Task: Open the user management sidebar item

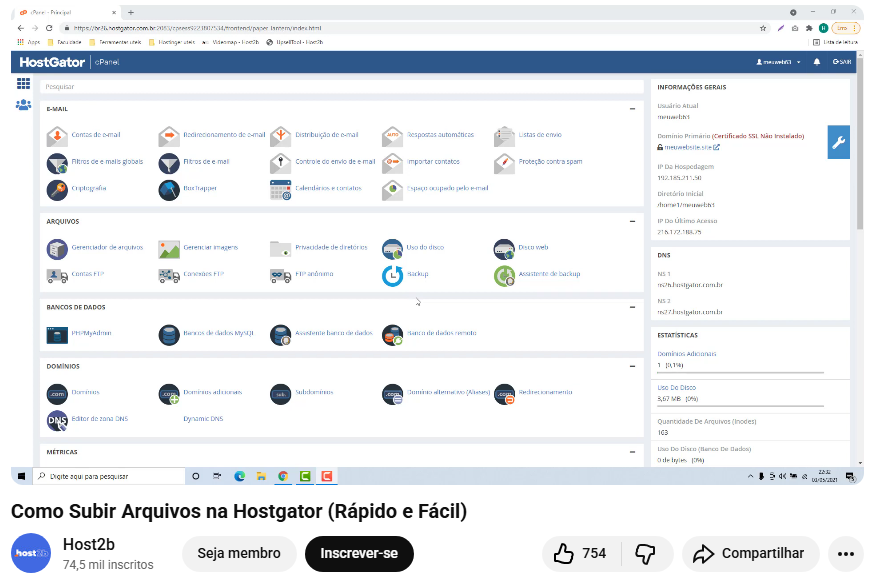Action: click(x=23, y=104)
